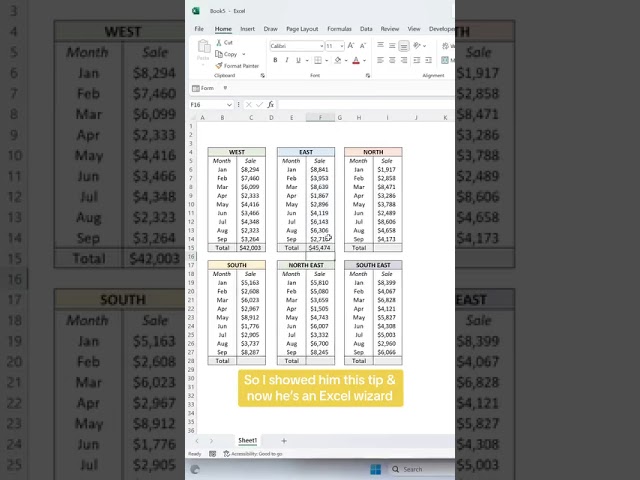Toggle Bottom Align vertical alignment
Image resolution: width=640 pixels, height=480 pixels.
(404, 46)
